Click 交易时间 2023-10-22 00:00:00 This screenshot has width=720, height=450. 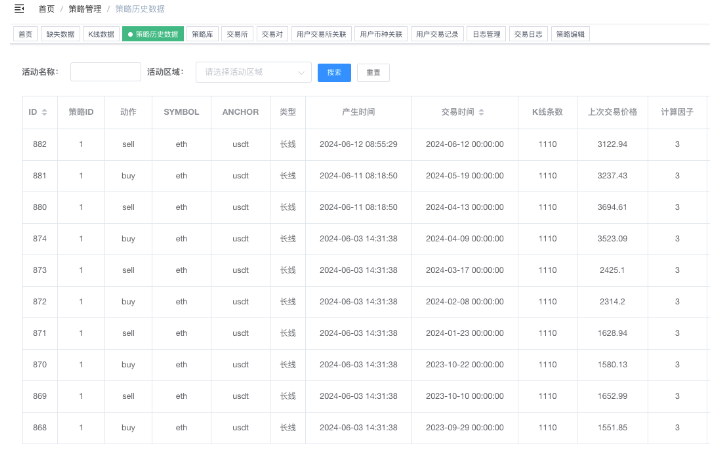tap(465, 365)
